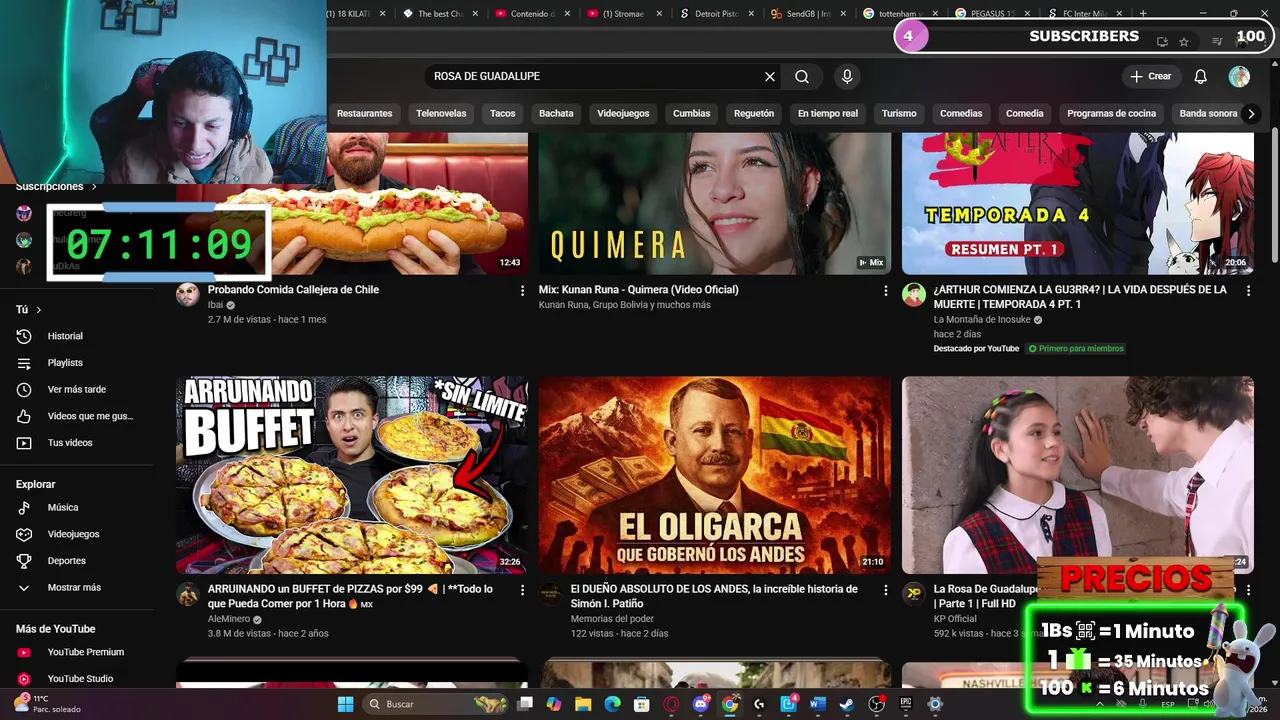Open File Explorer from taskbar
The width and height of the screenshot is (1280, 720).
click(583, 704)
